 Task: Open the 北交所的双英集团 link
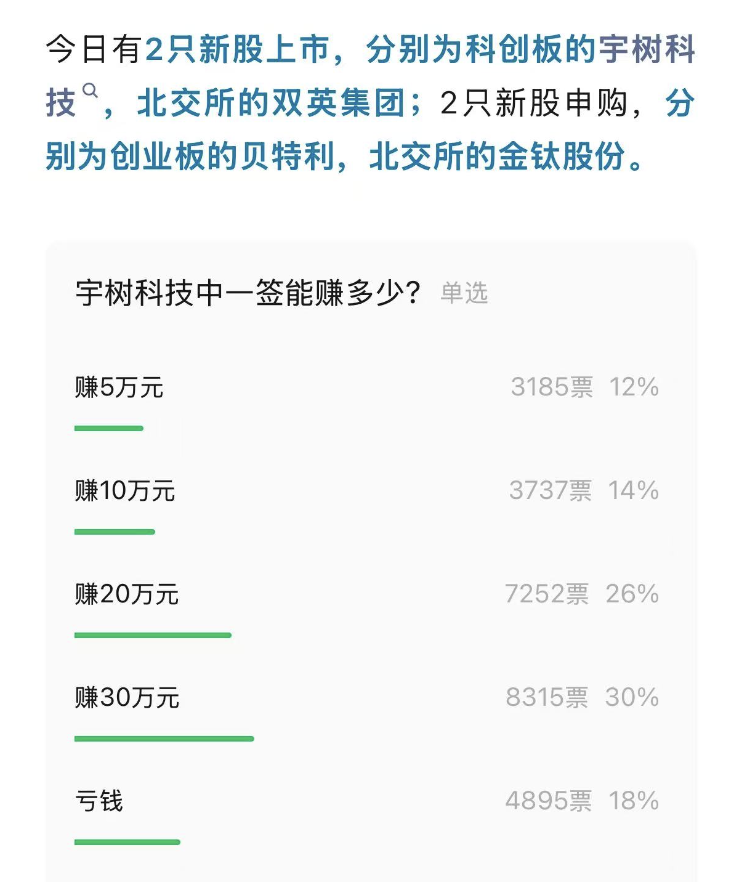coord(272,103)
